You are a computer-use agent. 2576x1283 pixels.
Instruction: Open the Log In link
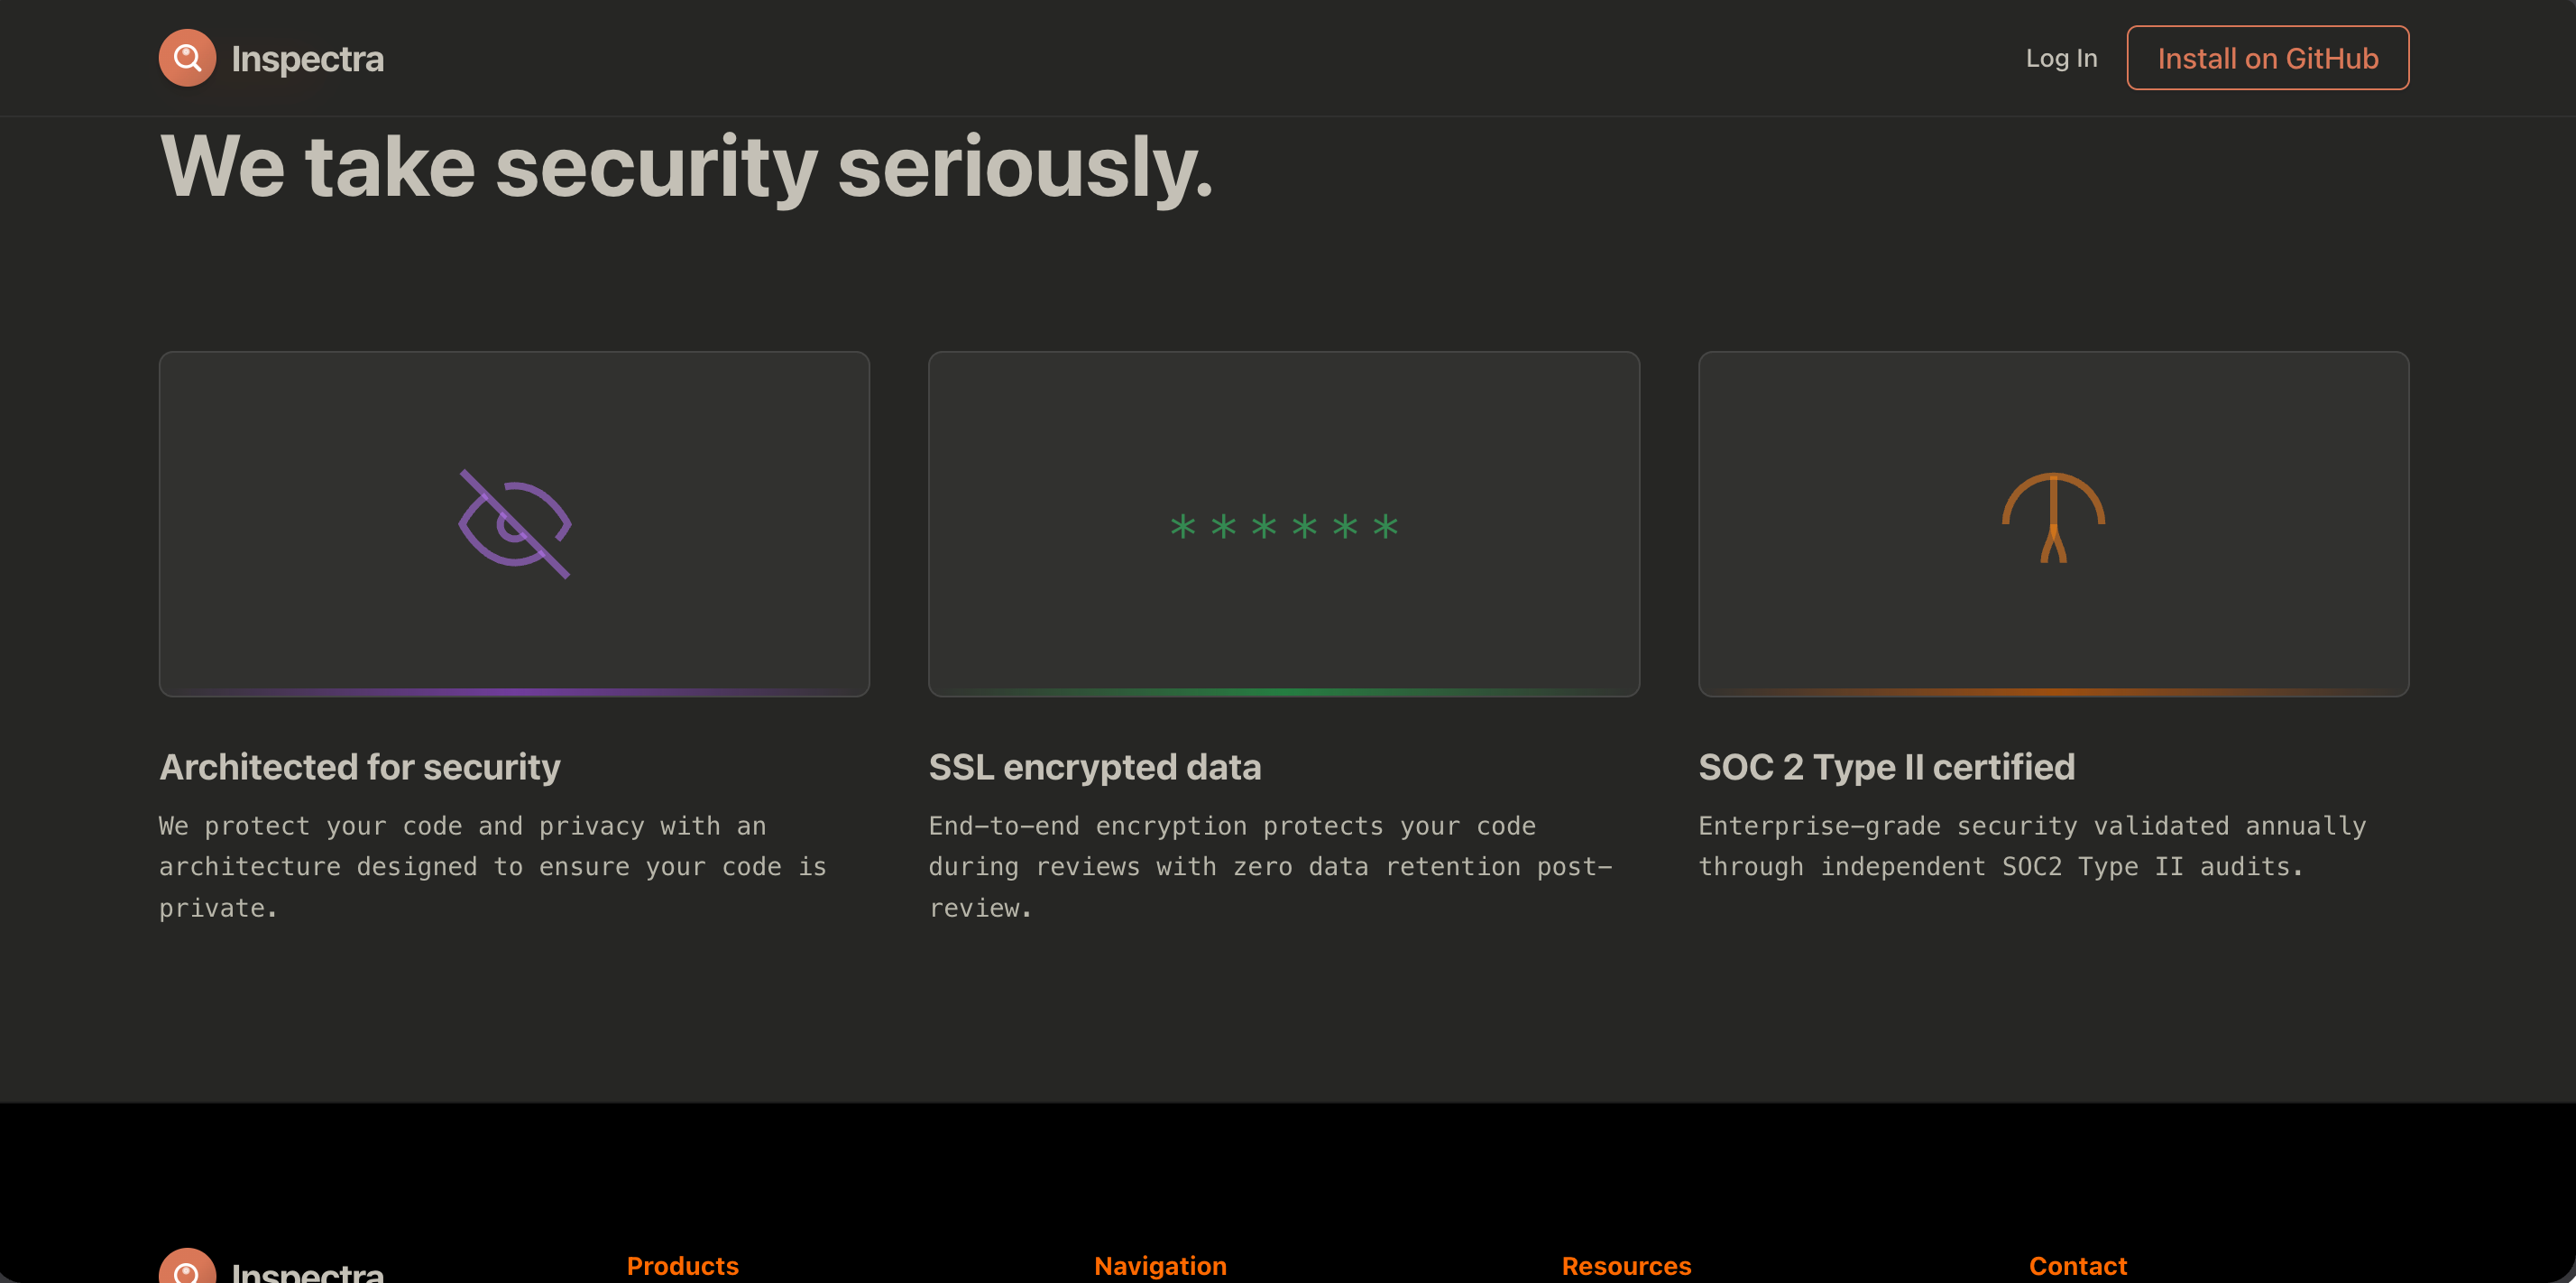click(x=2061, y=58)
